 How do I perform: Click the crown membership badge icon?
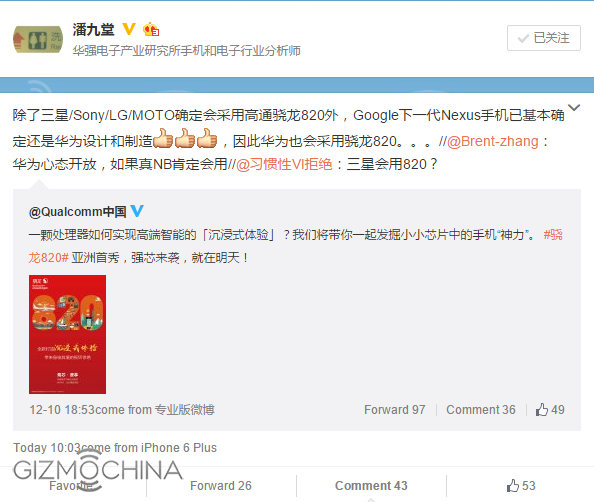pos(151,30)
